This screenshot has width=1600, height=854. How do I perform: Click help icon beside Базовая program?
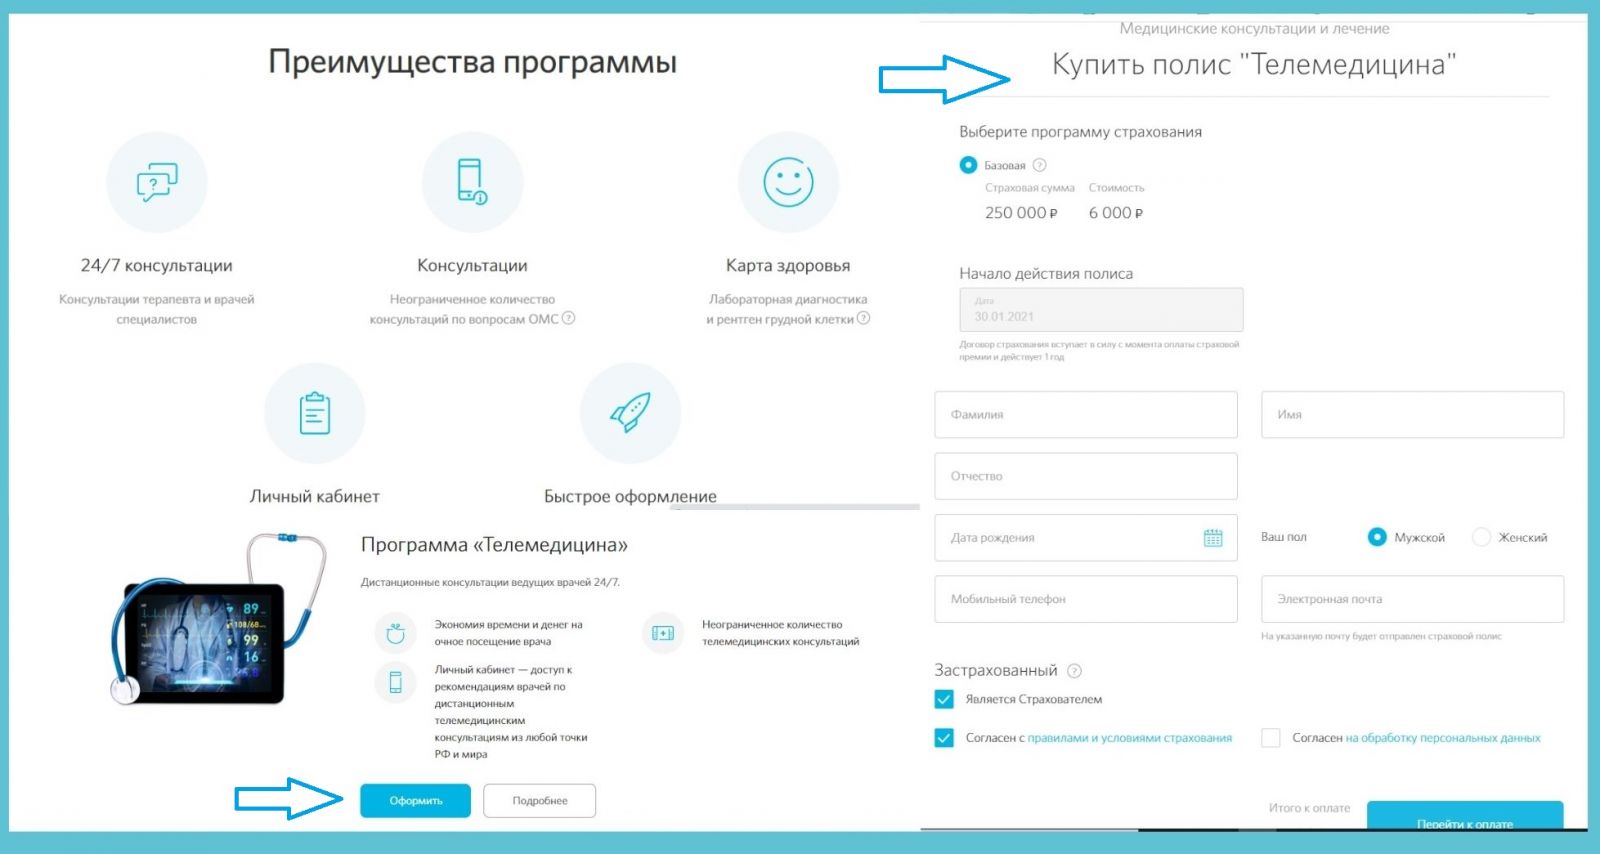(1040, 165)
